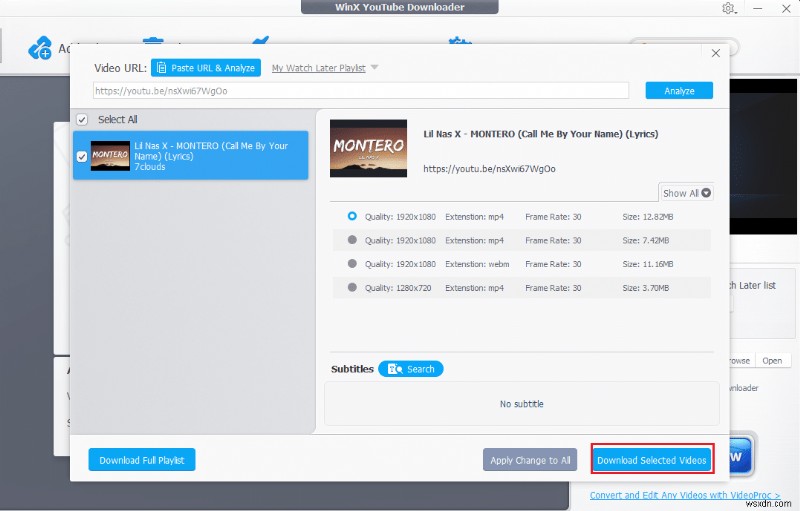Open Convert and Edit Any Videos with VideoProc link
Viewport: 800px width, 511px height.
(685, 495)
